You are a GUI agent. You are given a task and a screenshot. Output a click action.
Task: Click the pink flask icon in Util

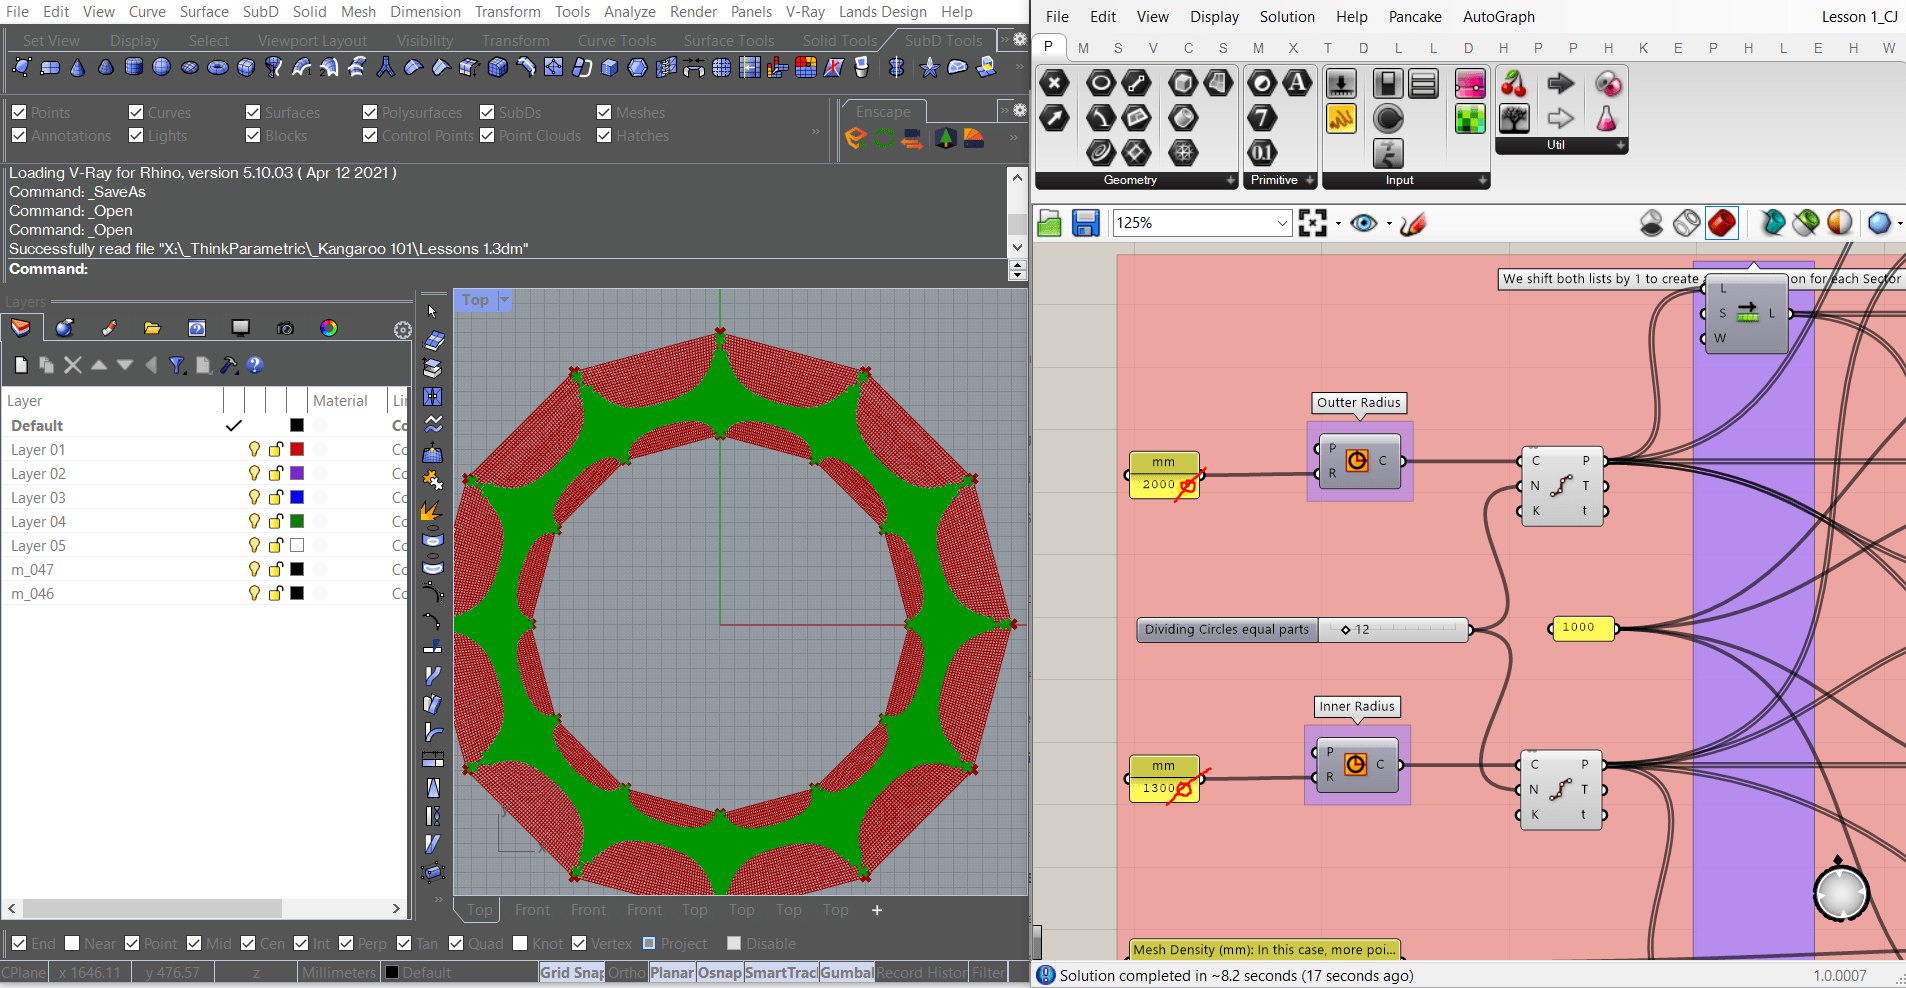[1606, 119]
